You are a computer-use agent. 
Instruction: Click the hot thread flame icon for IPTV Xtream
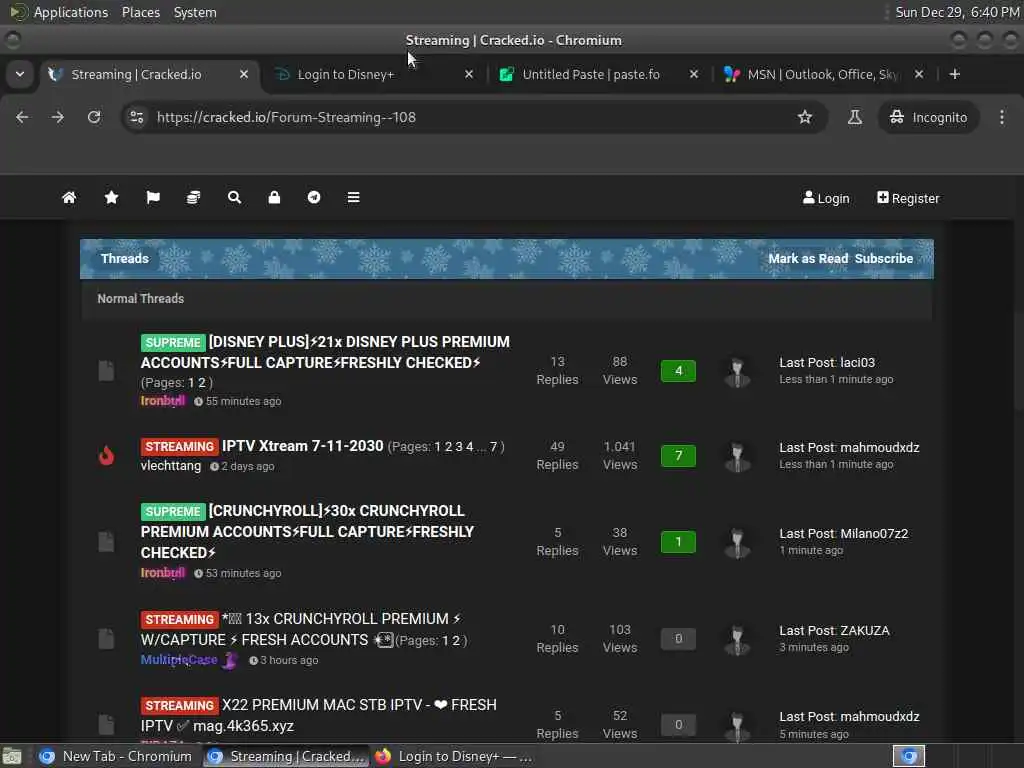[106, 455]
